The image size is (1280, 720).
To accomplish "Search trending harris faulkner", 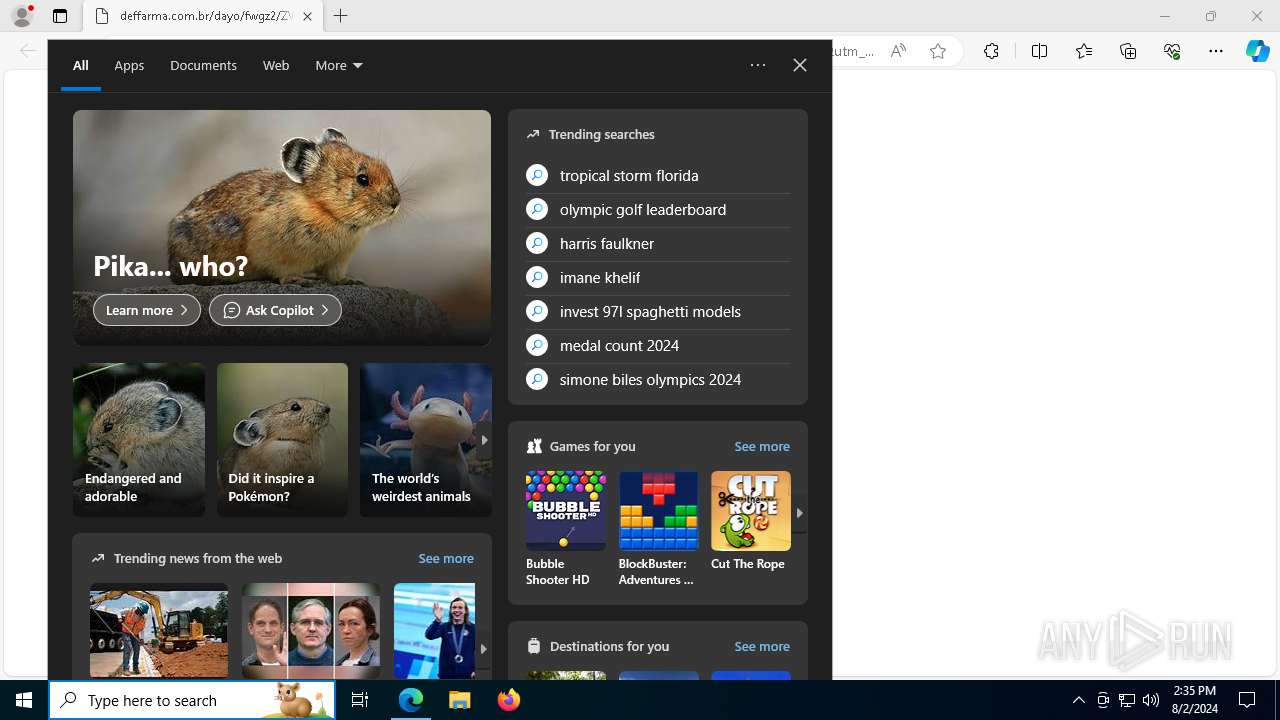I will 658,243.
